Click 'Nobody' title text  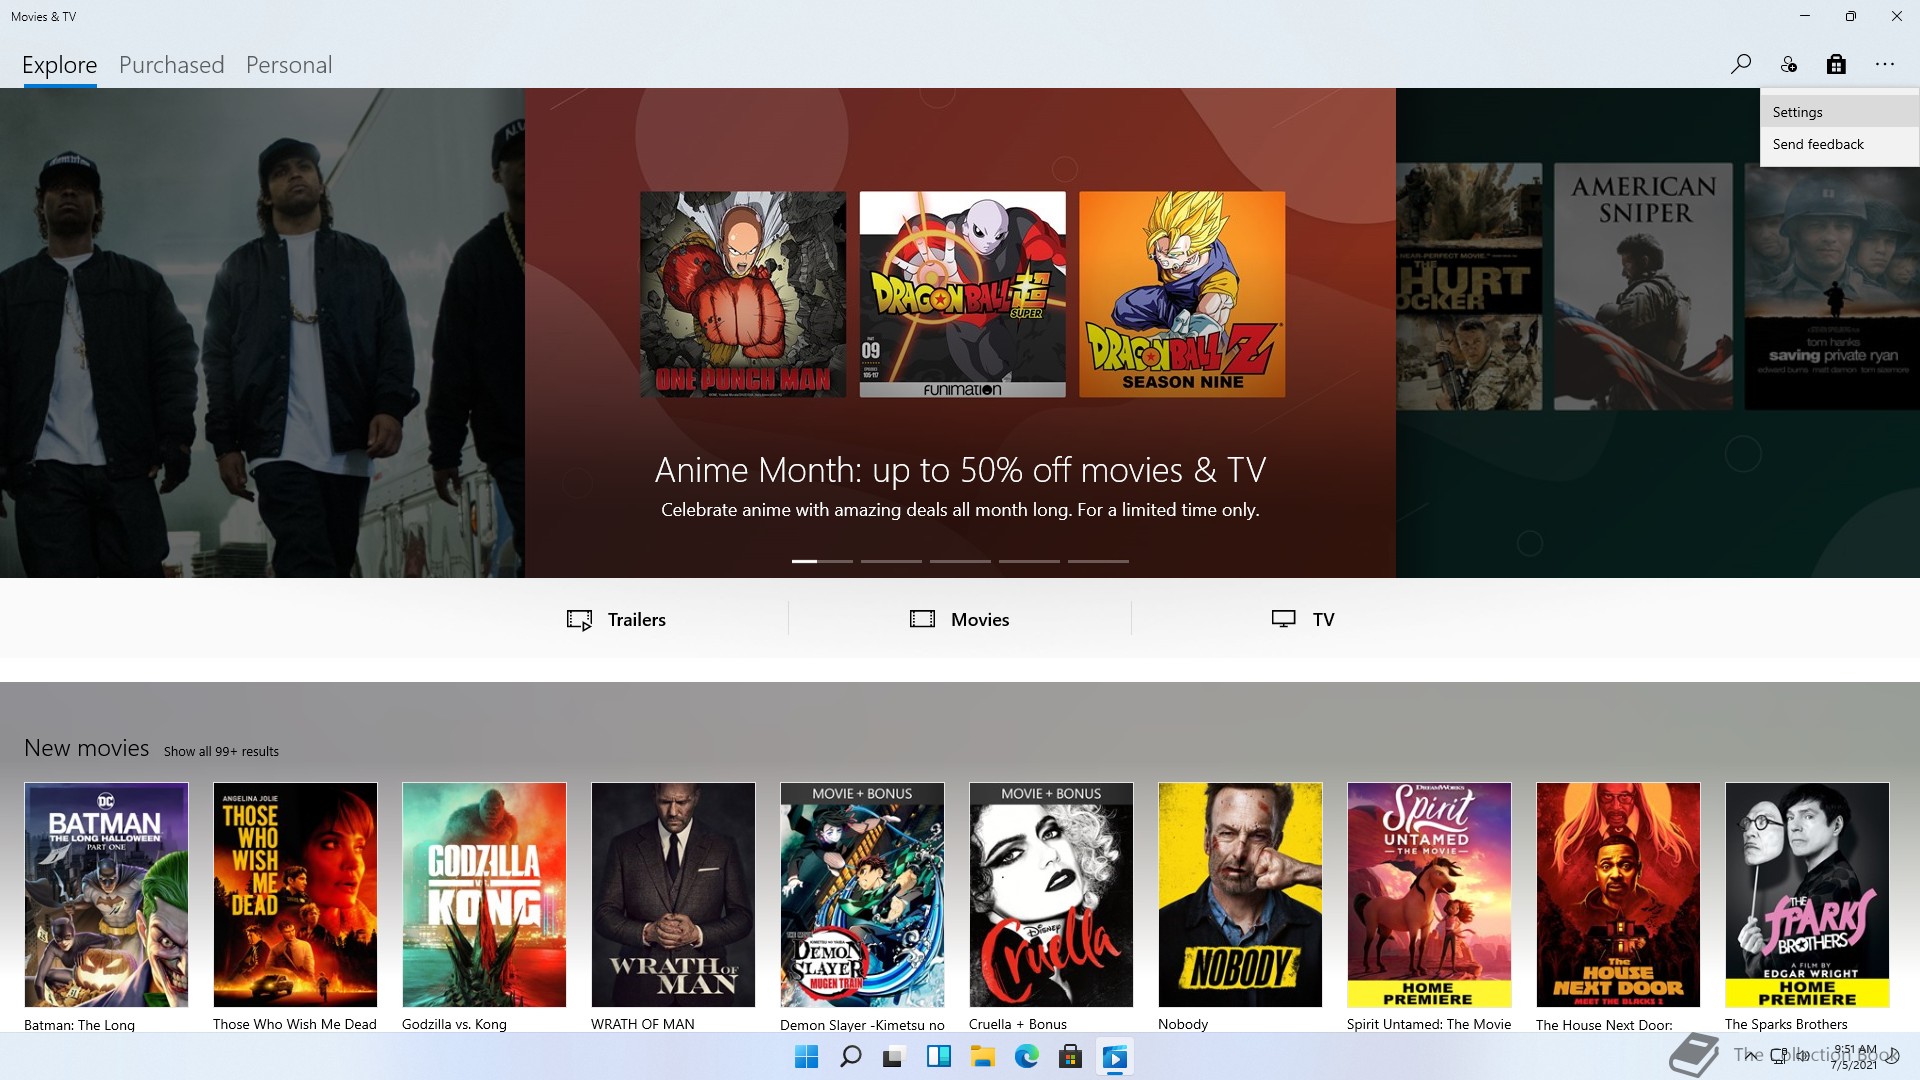[1183, 1024]
